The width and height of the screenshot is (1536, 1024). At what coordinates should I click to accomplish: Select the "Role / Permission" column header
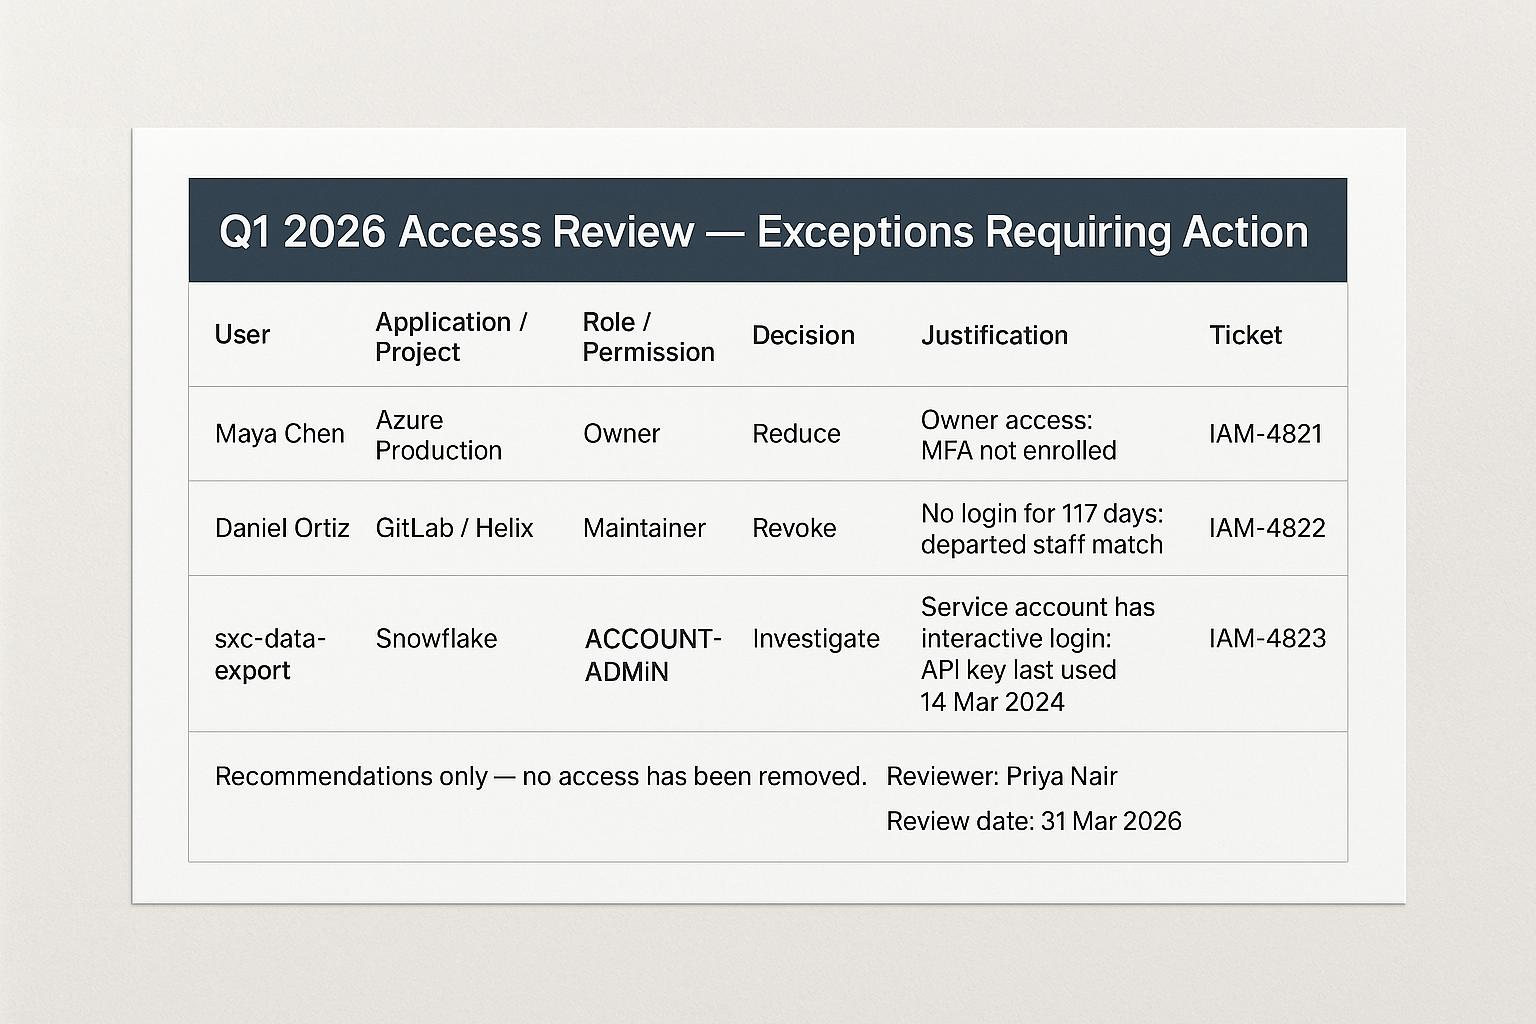tap(648, 337)
